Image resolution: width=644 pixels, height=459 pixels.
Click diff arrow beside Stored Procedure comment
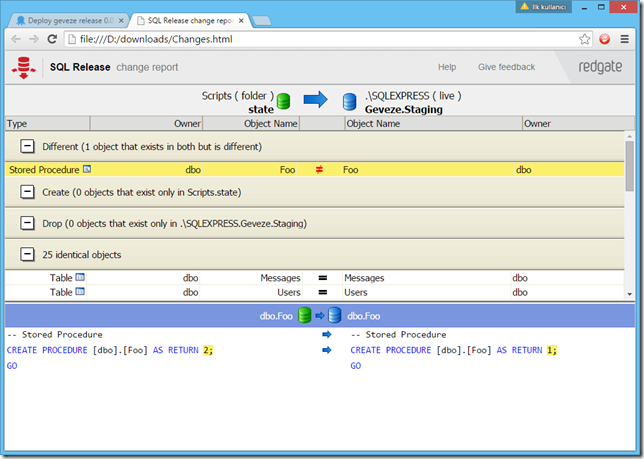[x=327, y=335]
